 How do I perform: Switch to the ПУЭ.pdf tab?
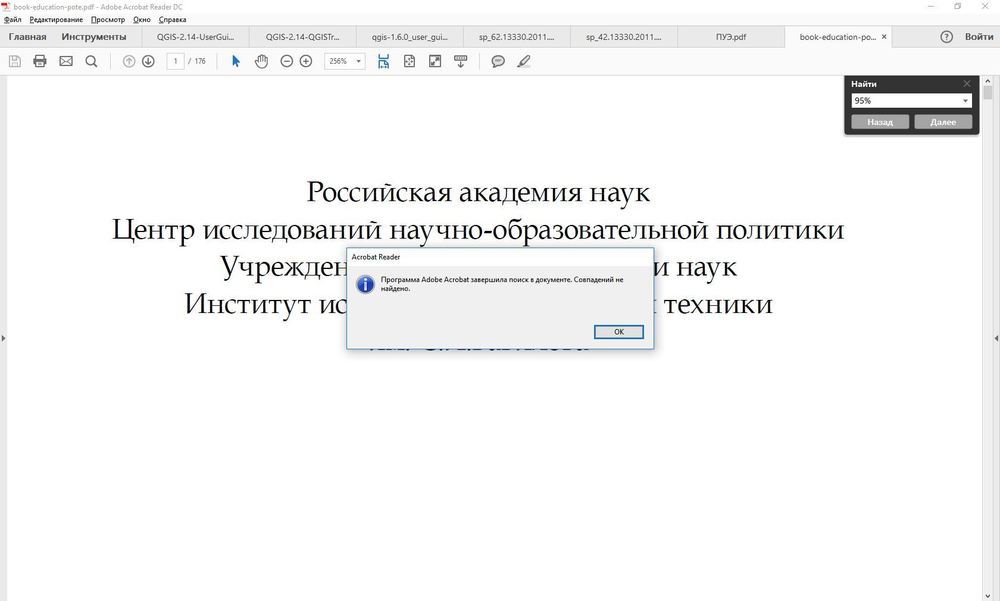732,37
